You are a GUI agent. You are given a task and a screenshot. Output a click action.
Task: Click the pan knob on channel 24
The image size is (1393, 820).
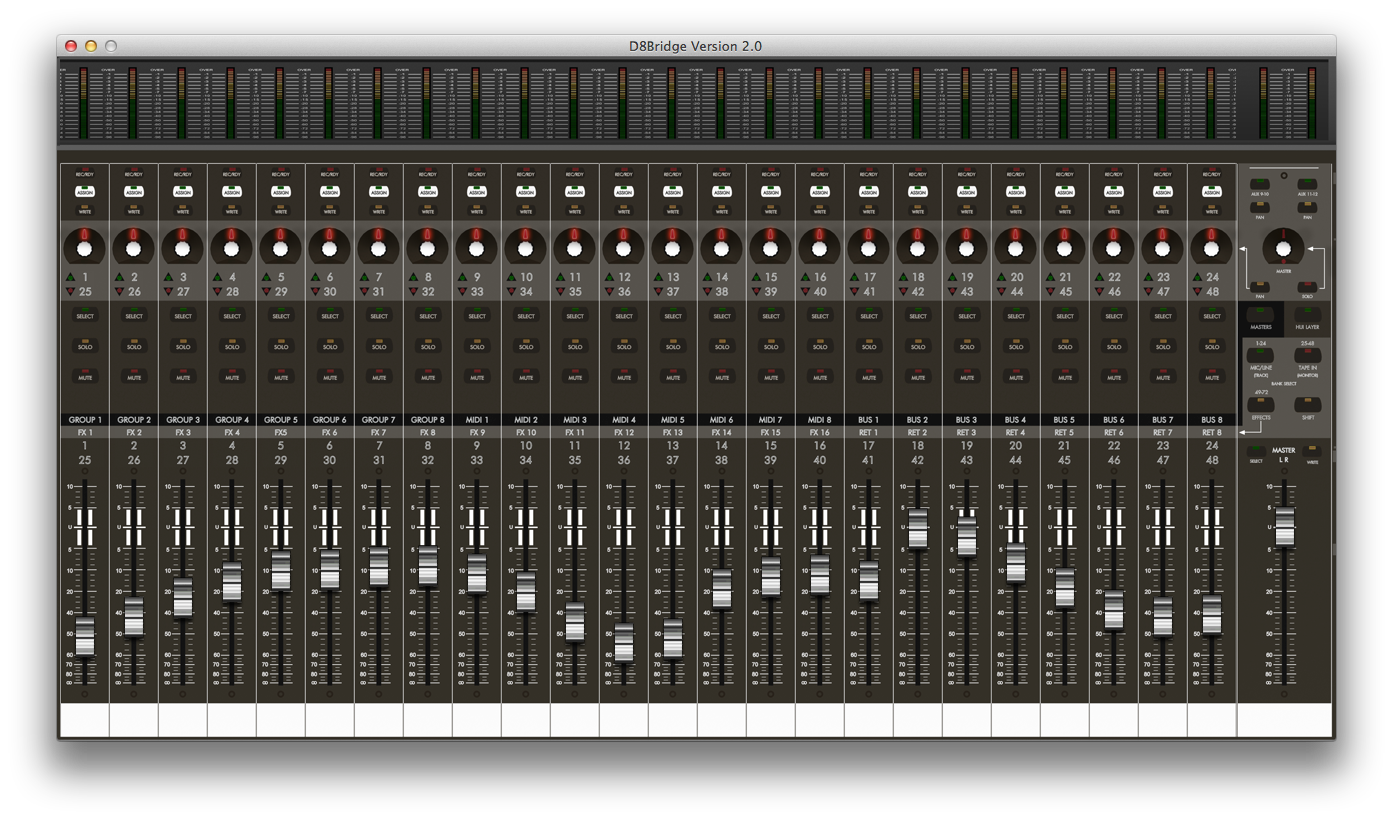(x=1212, y=245)
